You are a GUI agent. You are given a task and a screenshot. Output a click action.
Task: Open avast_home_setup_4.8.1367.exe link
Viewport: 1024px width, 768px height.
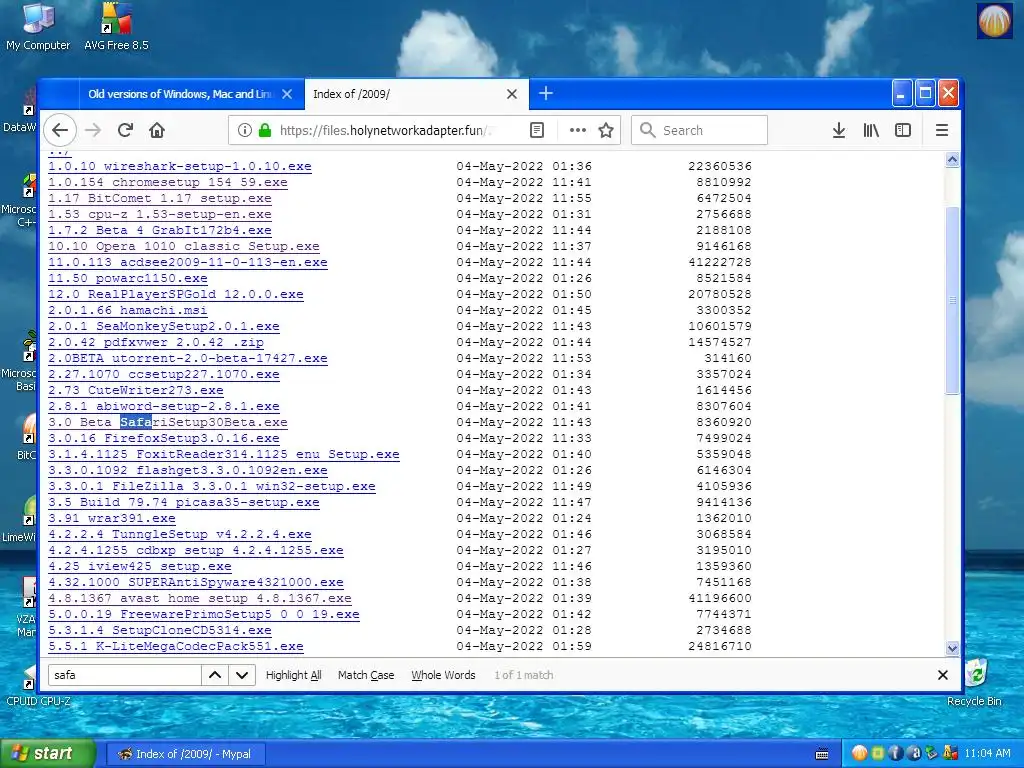[x=200, y=598]
